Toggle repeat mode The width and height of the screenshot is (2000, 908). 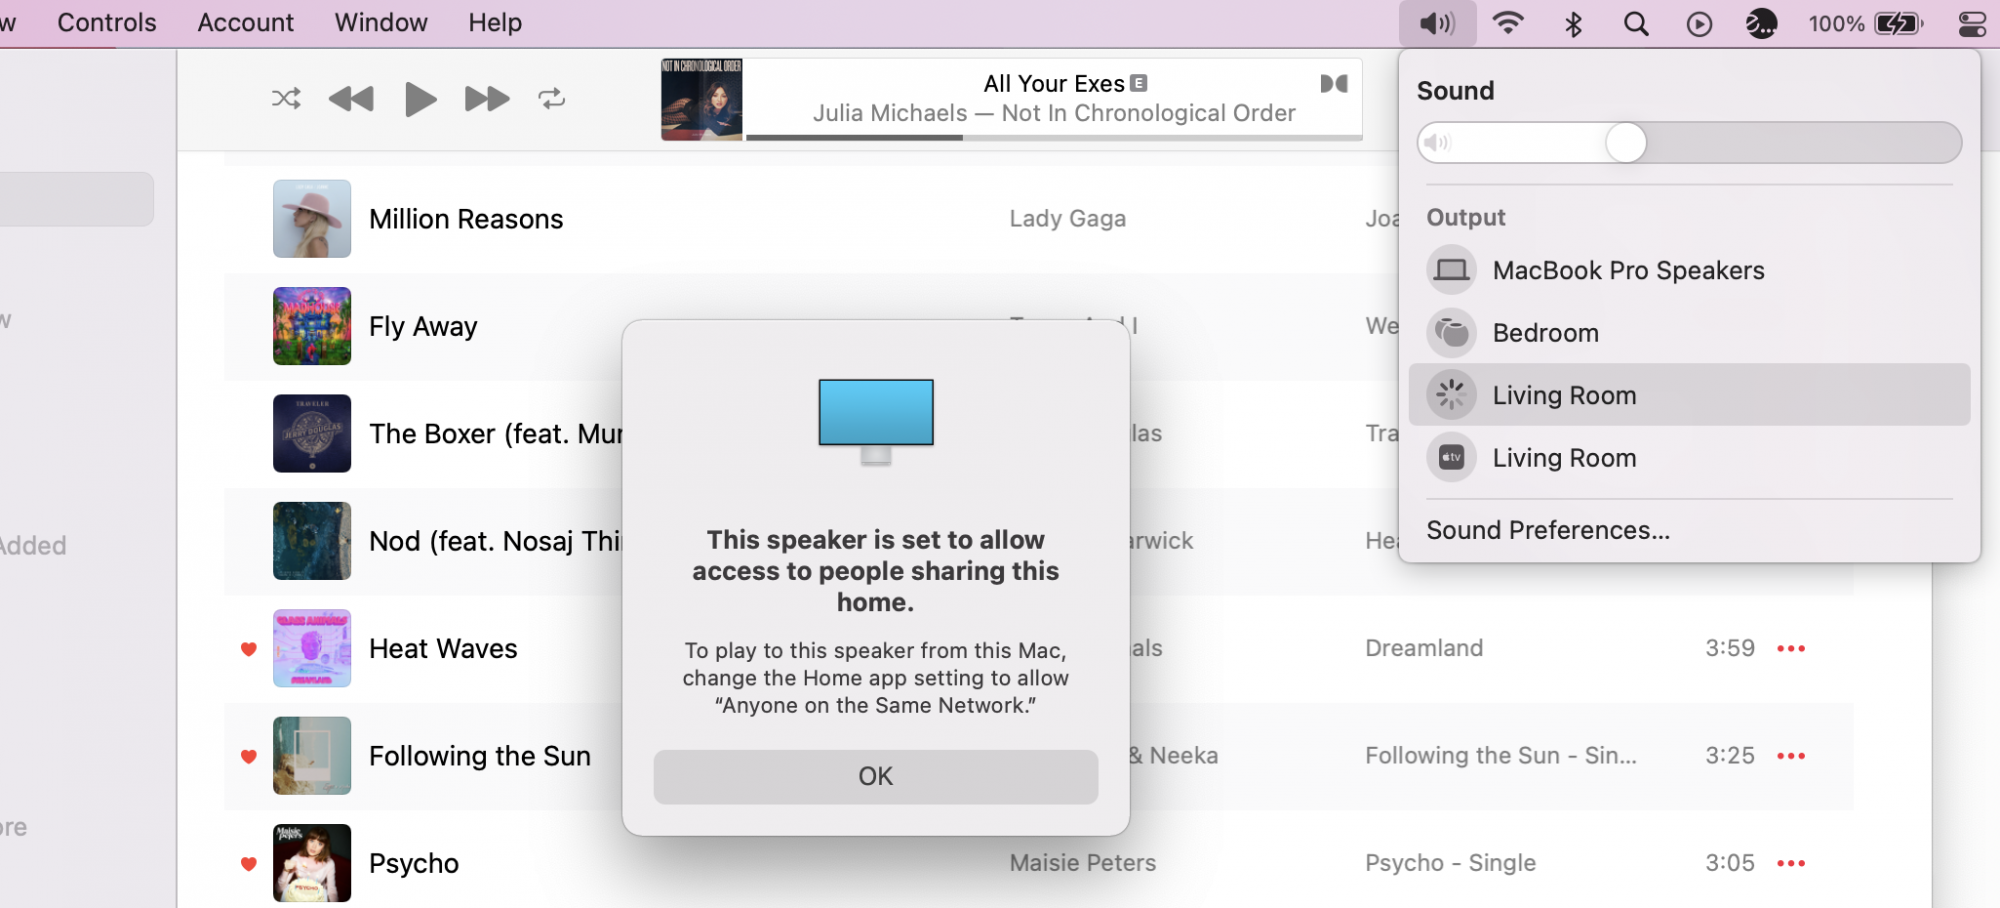[x=552, y=98]
